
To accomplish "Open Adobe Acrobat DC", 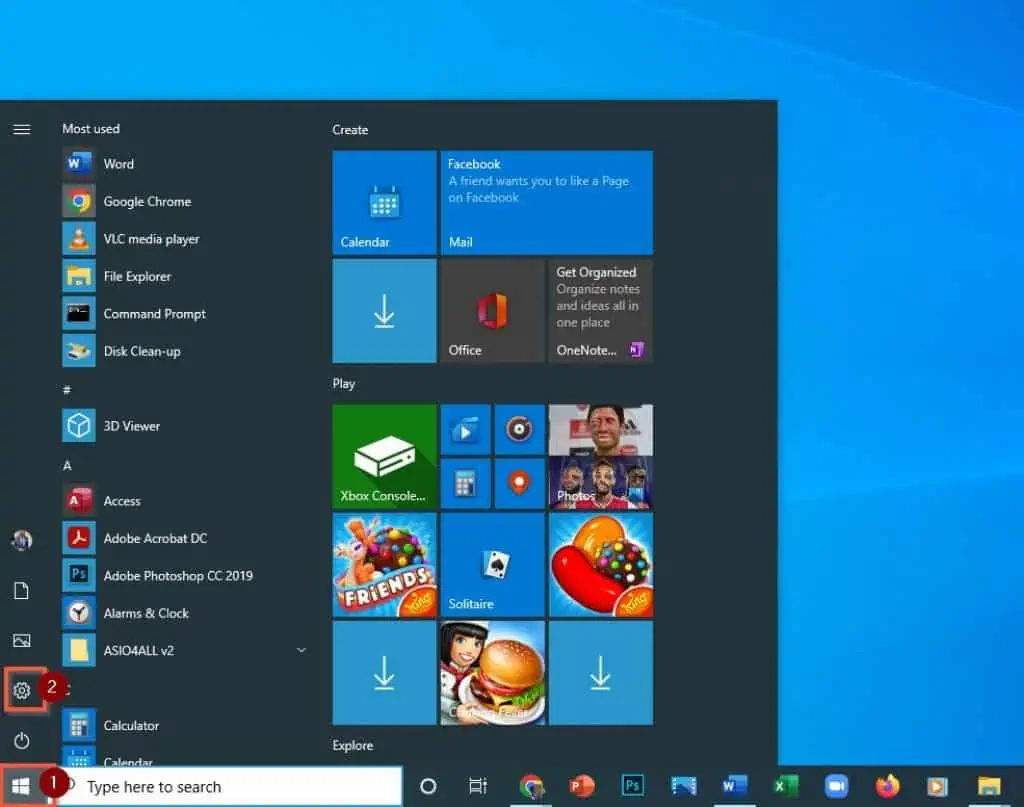I will point(185,538).
